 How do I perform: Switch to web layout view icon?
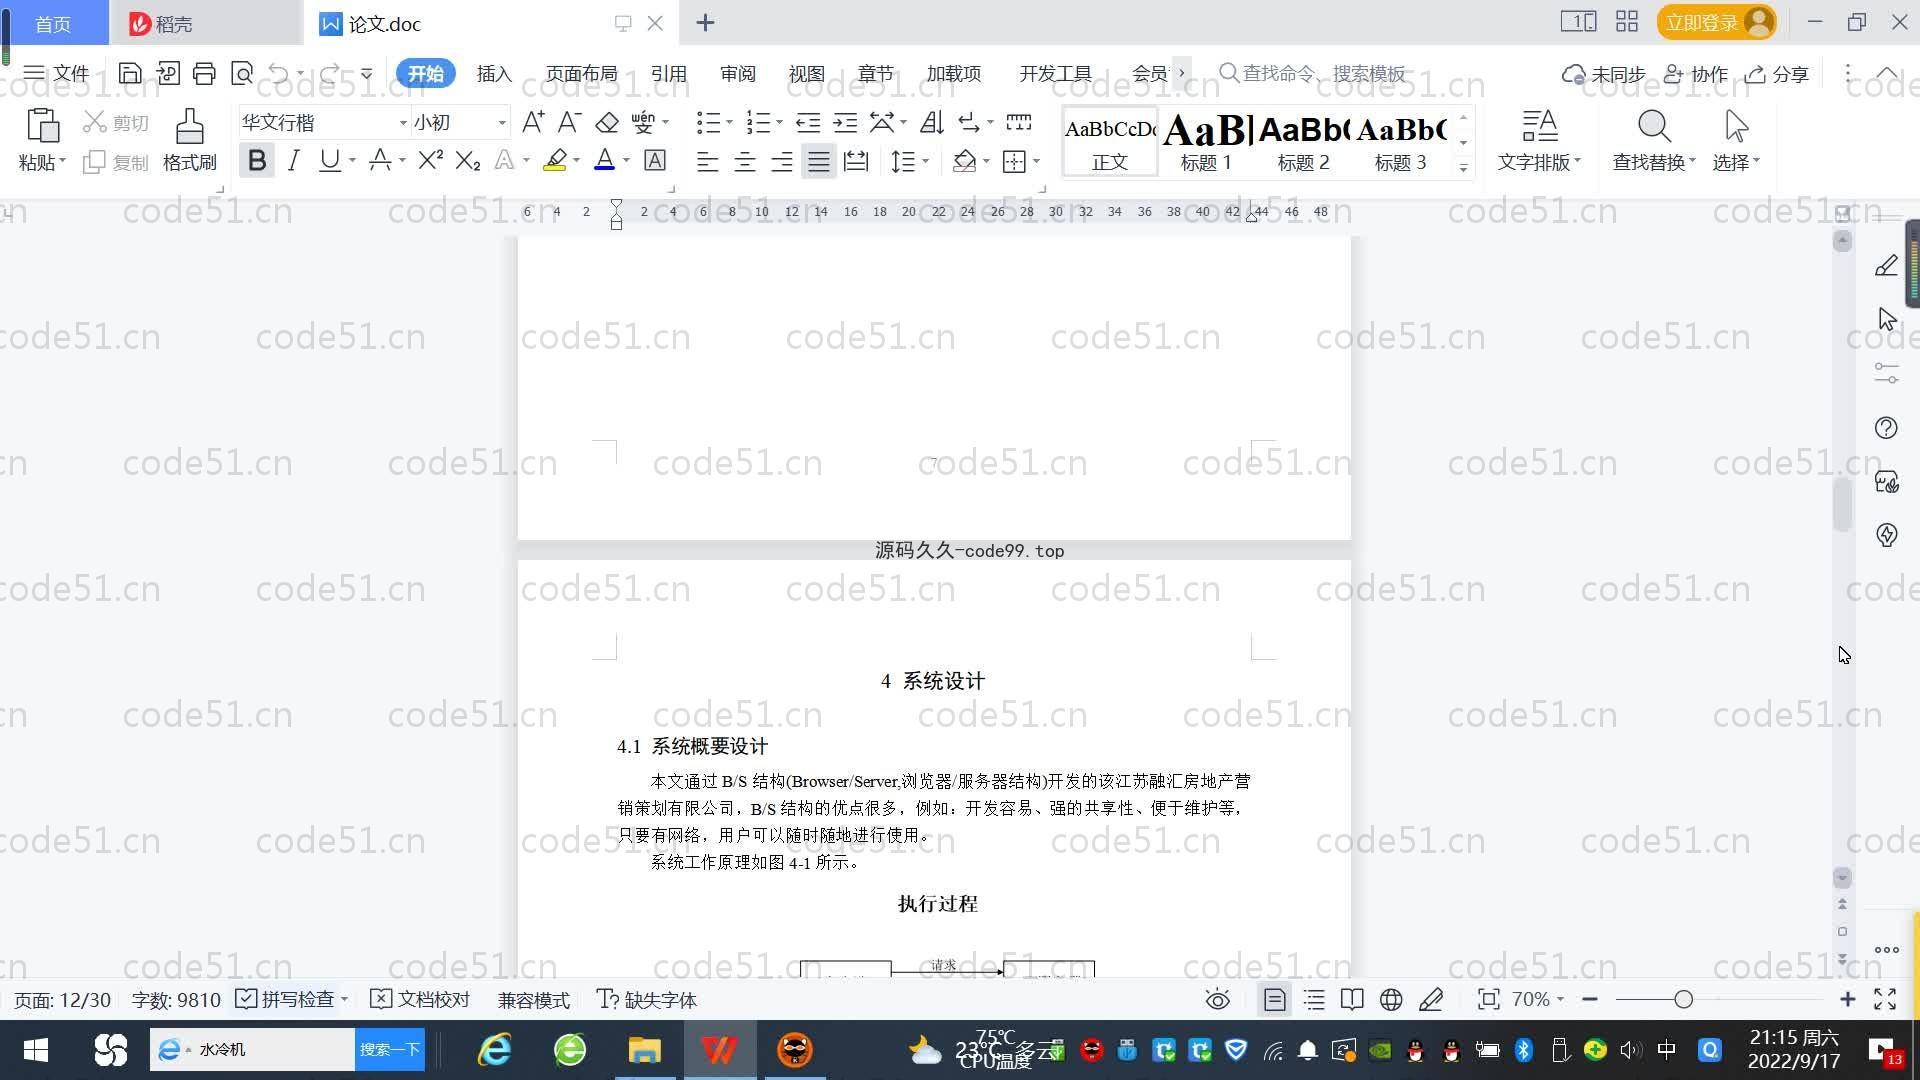[1391, 1000]
